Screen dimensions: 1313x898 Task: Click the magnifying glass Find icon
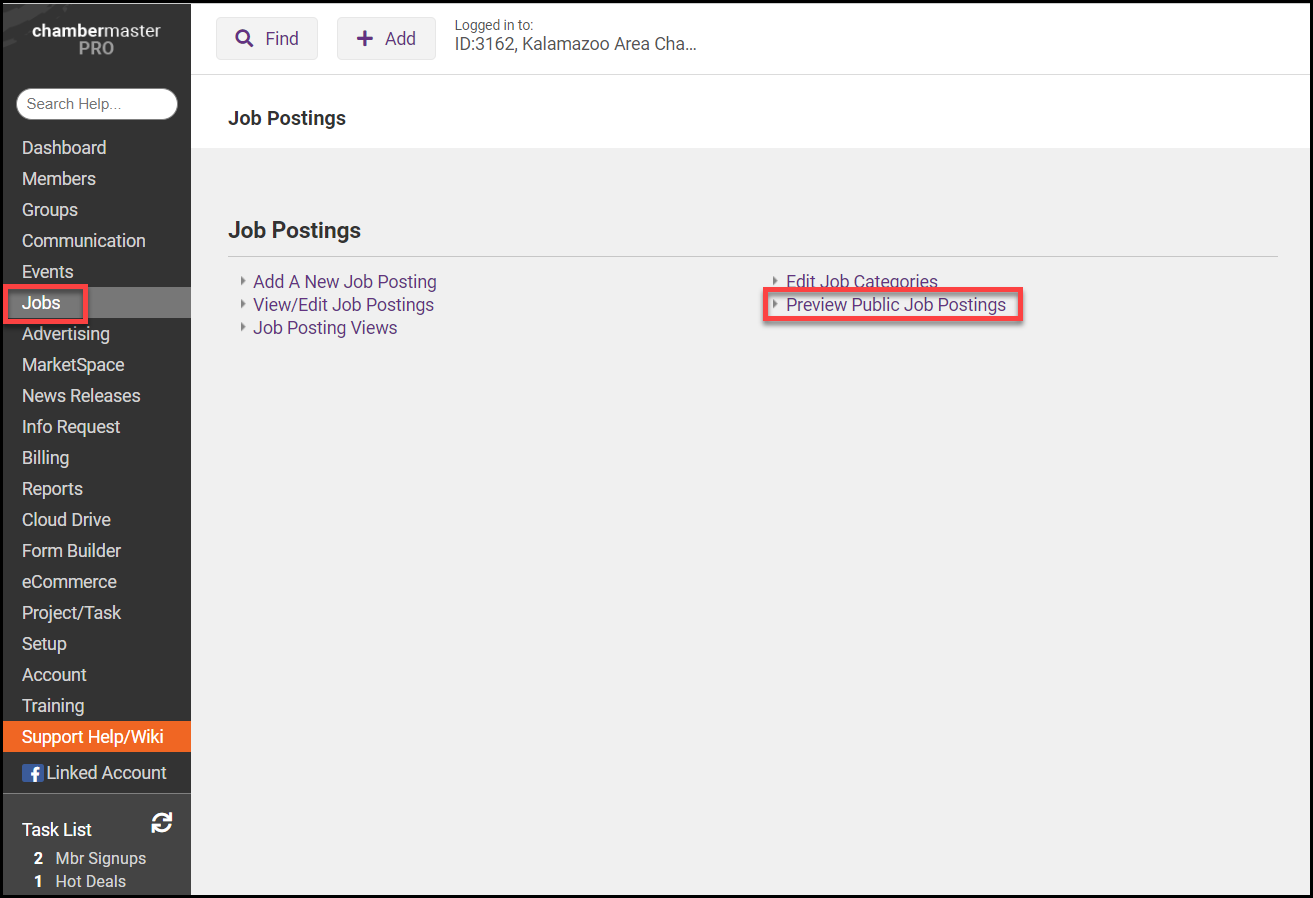(244, 39)
